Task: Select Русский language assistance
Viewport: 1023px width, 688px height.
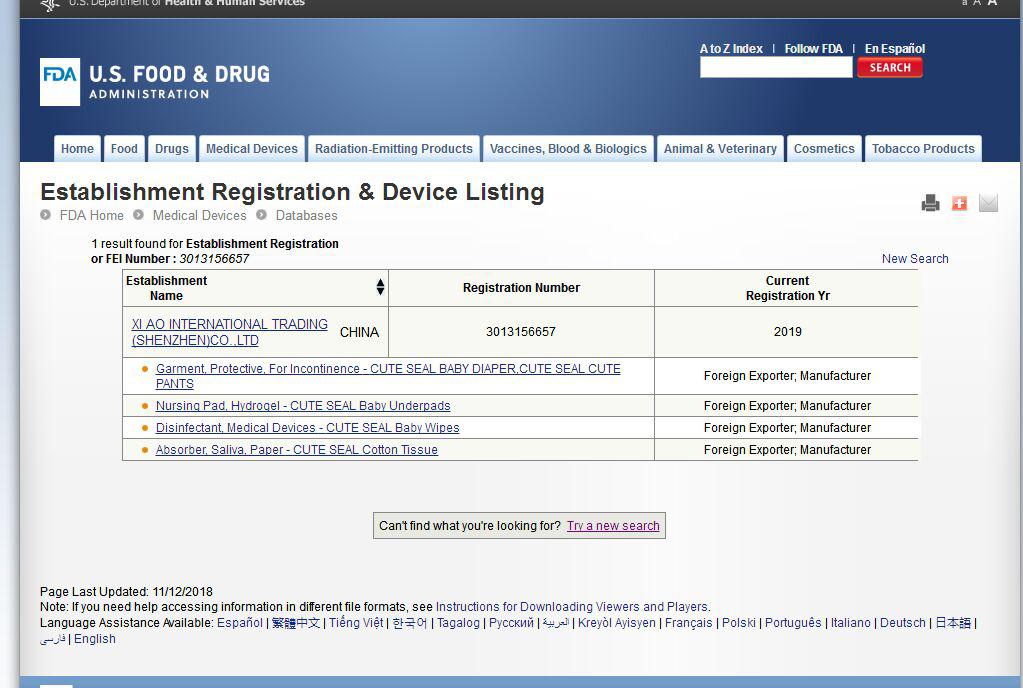Action: 511,623
